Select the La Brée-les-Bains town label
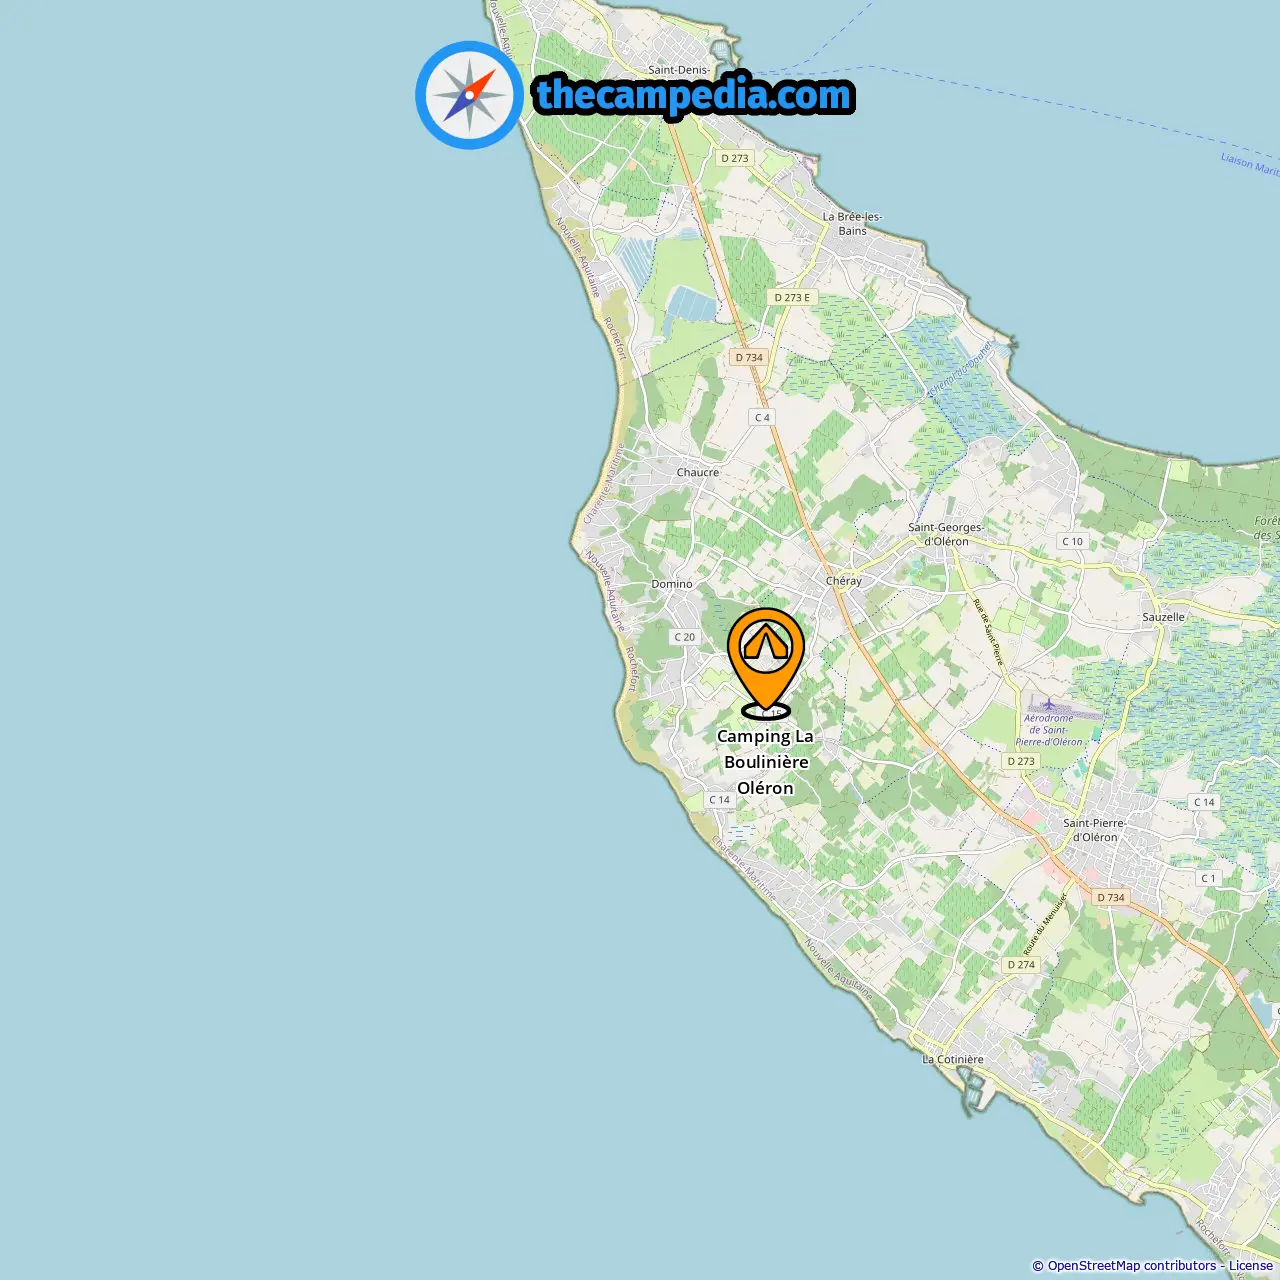The image size is (1280, 1280). click(853, 223)
